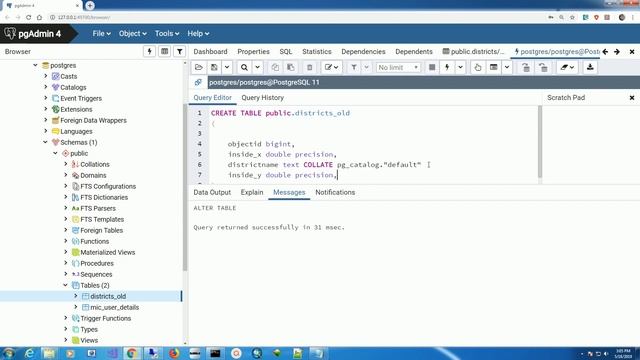Screen dimensions: 640x360
Task: Switch to the Statistics tab
Action: pyautogui.click(x=317, y=51)
